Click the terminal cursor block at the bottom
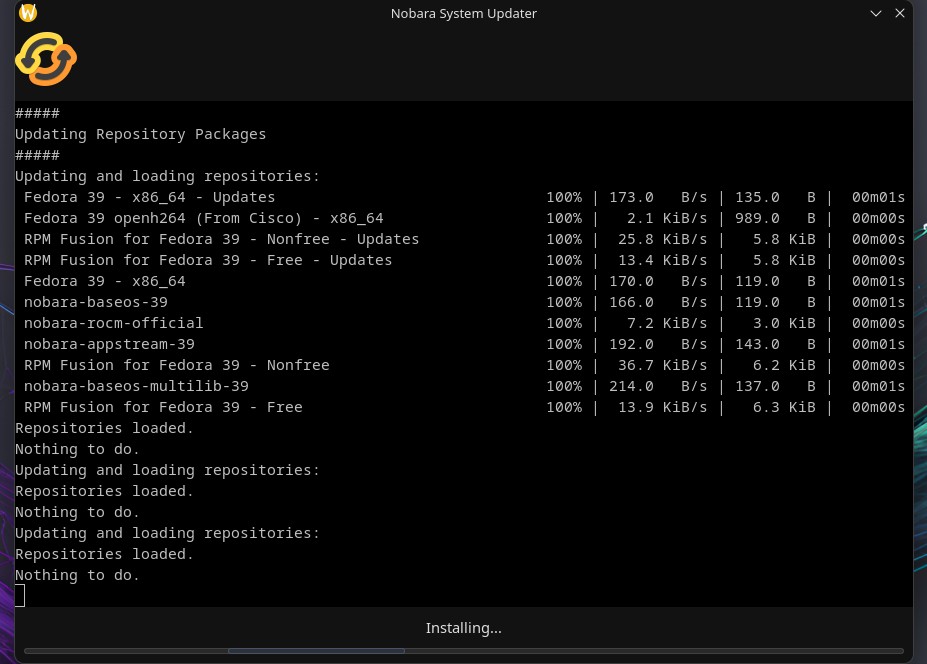This screenshot has width=927, height=664. [x=20, y=595]
